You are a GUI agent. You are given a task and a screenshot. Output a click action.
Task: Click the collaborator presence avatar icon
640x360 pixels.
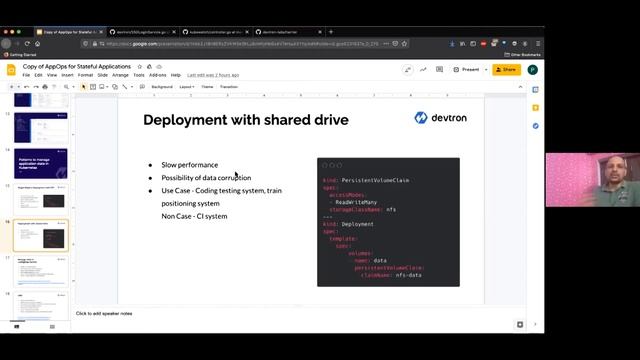point(408,70)
